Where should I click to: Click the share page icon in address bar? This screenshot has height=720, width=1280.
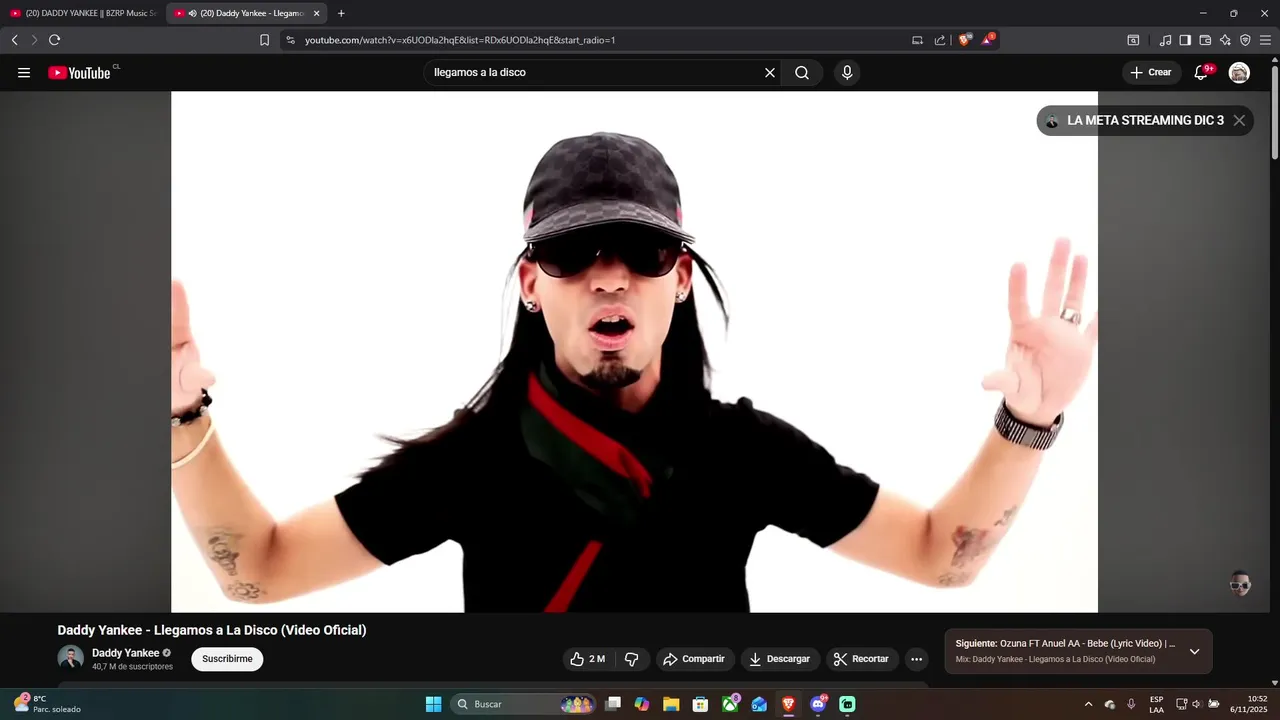pyautogui.click(x=940, y=40)
